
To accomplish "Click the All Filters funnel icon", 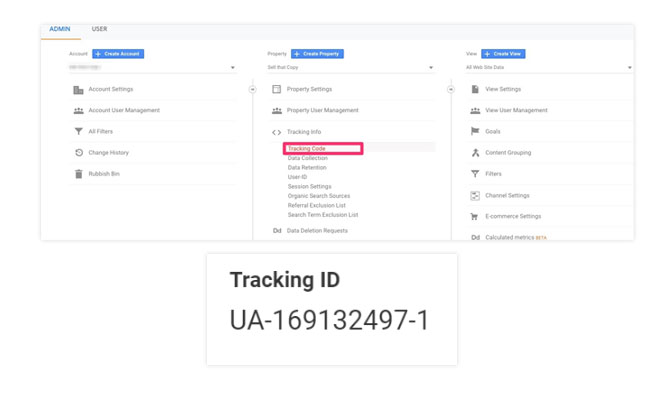I will tap(78, 132).
